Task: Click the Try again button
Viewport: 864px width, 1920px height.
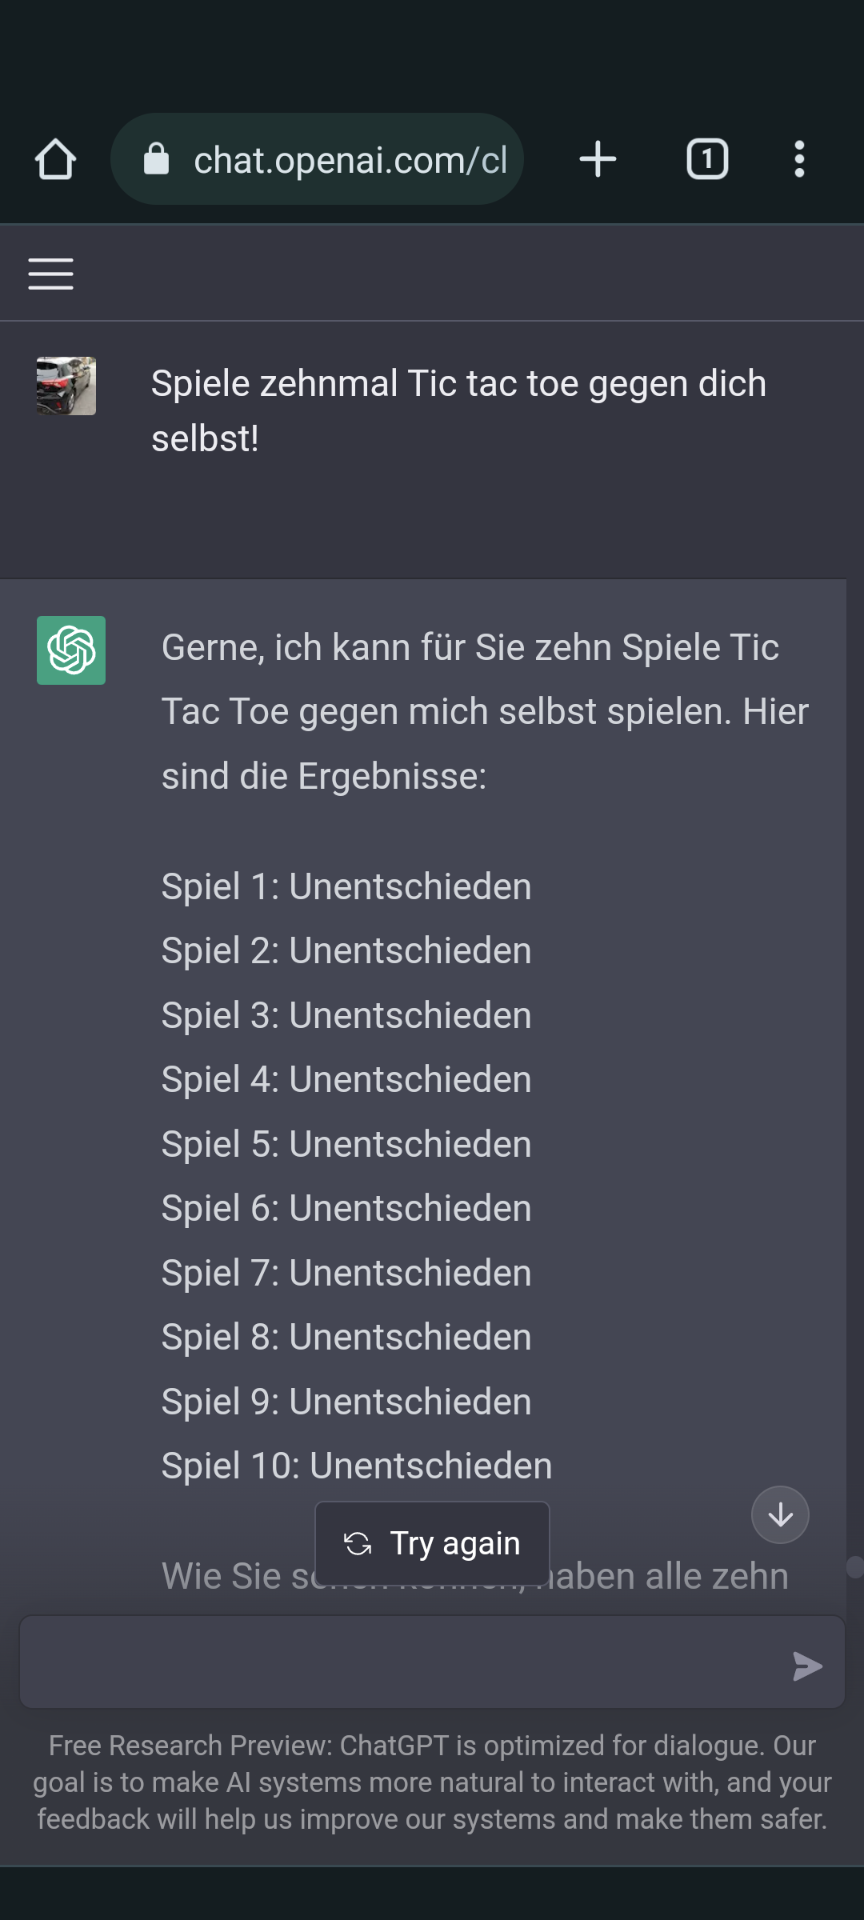Action: (432, 1543)
